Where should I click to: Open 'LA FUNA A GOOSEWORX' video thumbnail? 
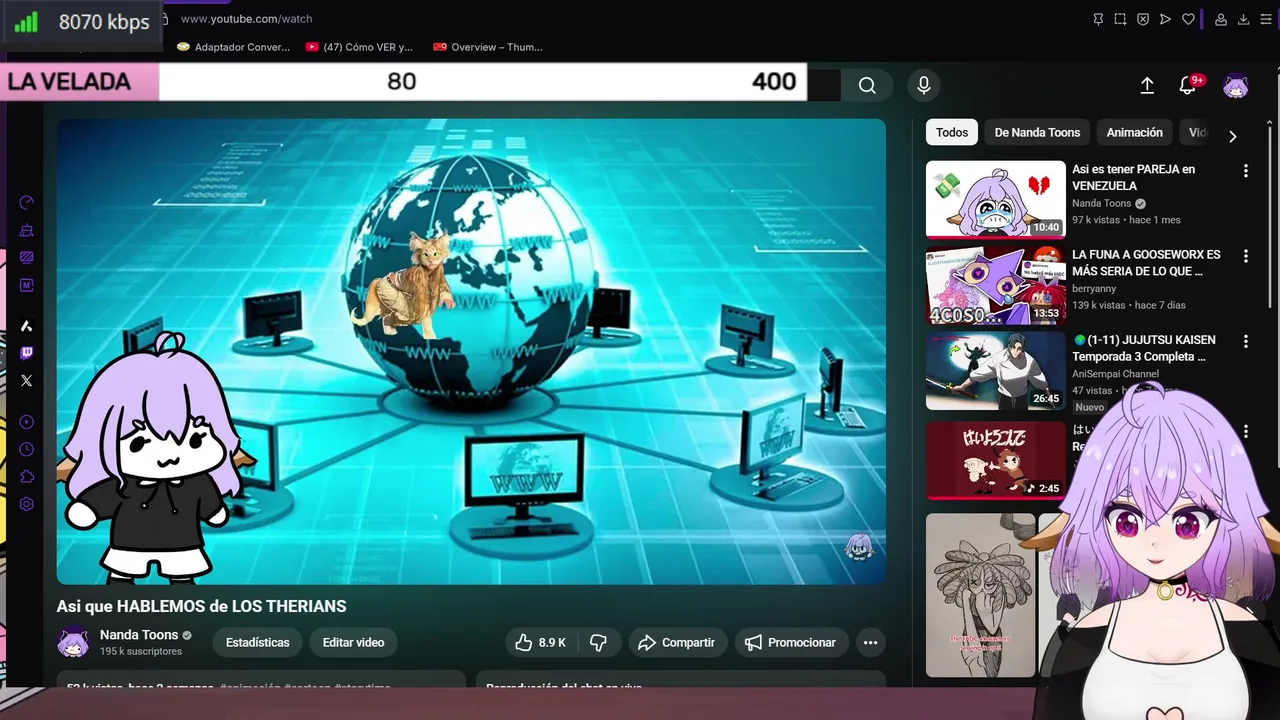(996, 285)
